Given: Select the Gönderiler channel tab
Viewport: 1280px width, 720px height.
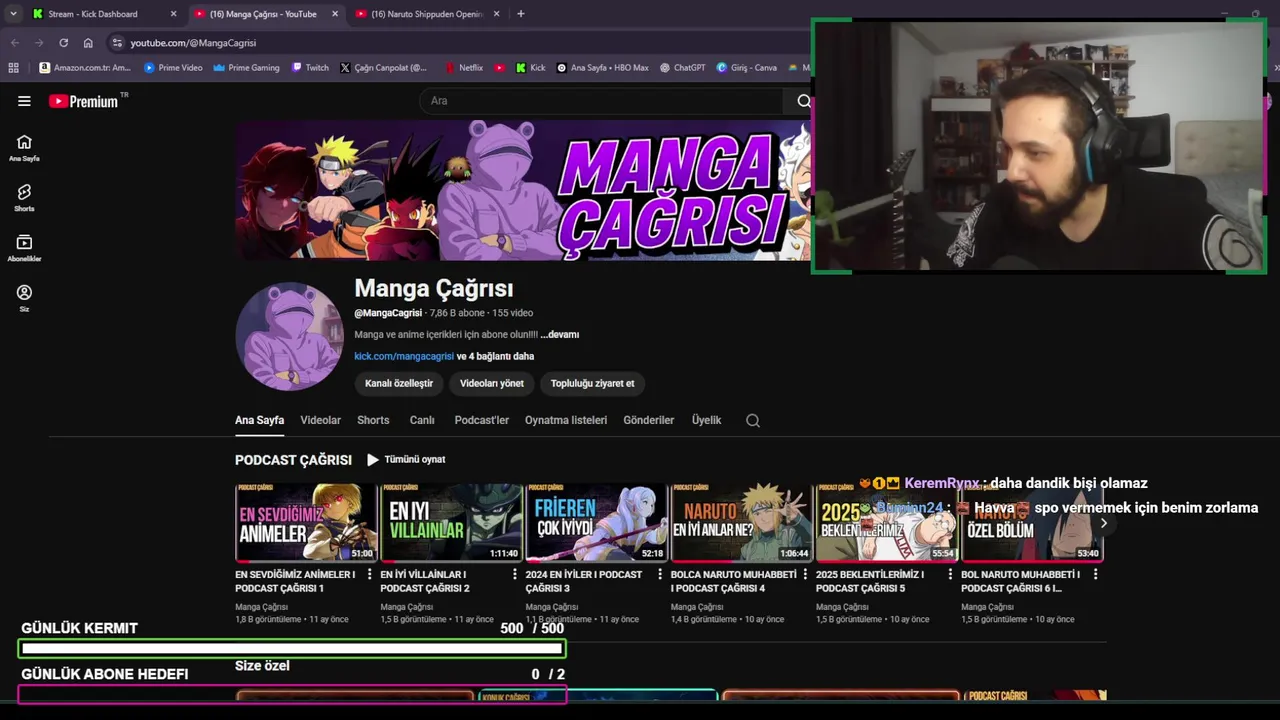Looking at the screenshot, I should [x=649, y=421].
